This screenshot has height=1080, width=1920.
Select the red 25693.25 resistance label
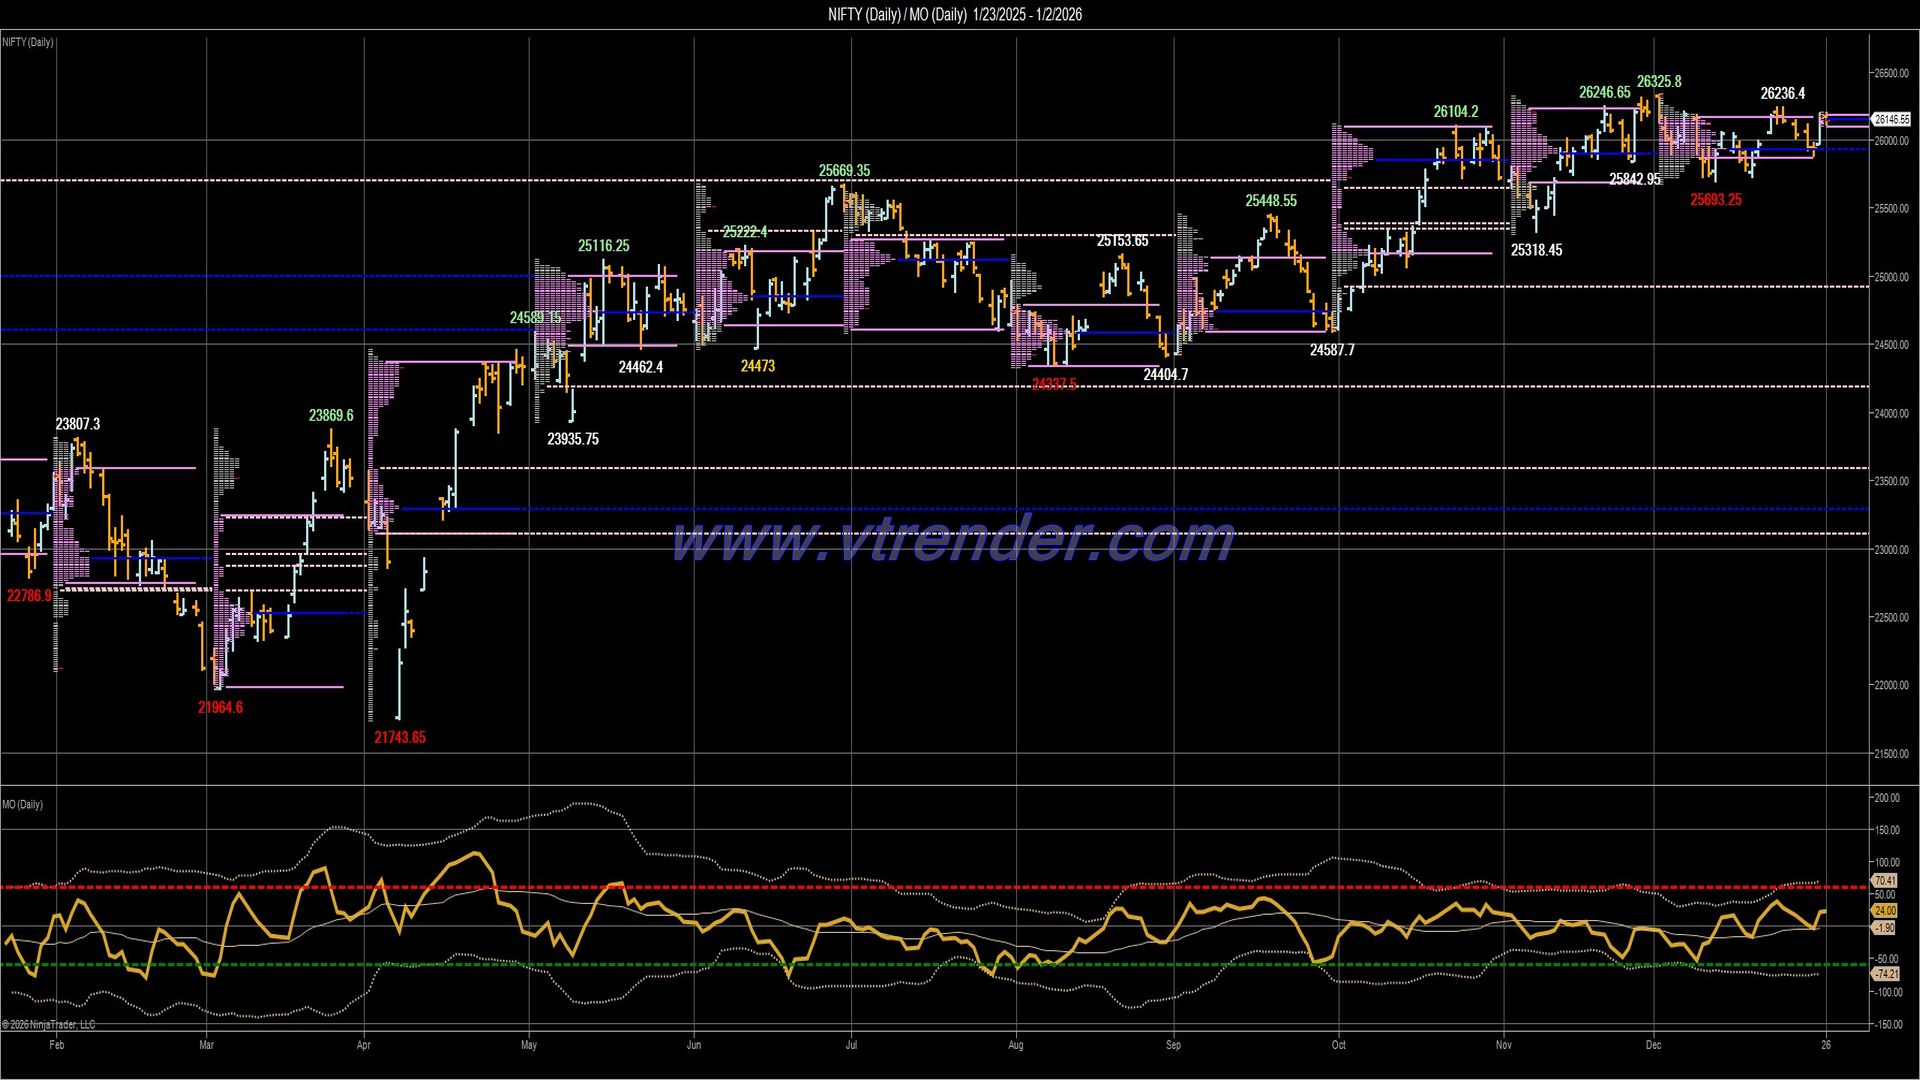coord(1714,200)
